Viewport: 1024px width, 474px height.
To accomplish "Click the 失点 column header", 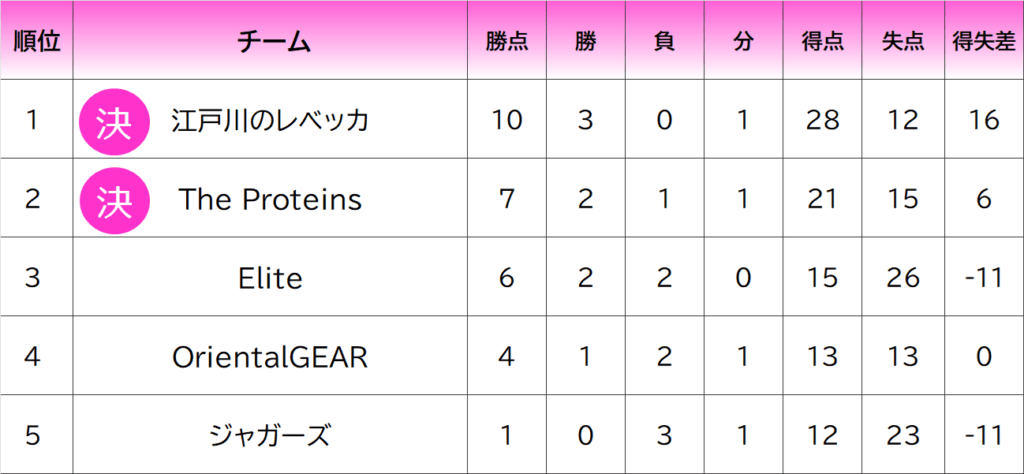I will tap(902, 41).
